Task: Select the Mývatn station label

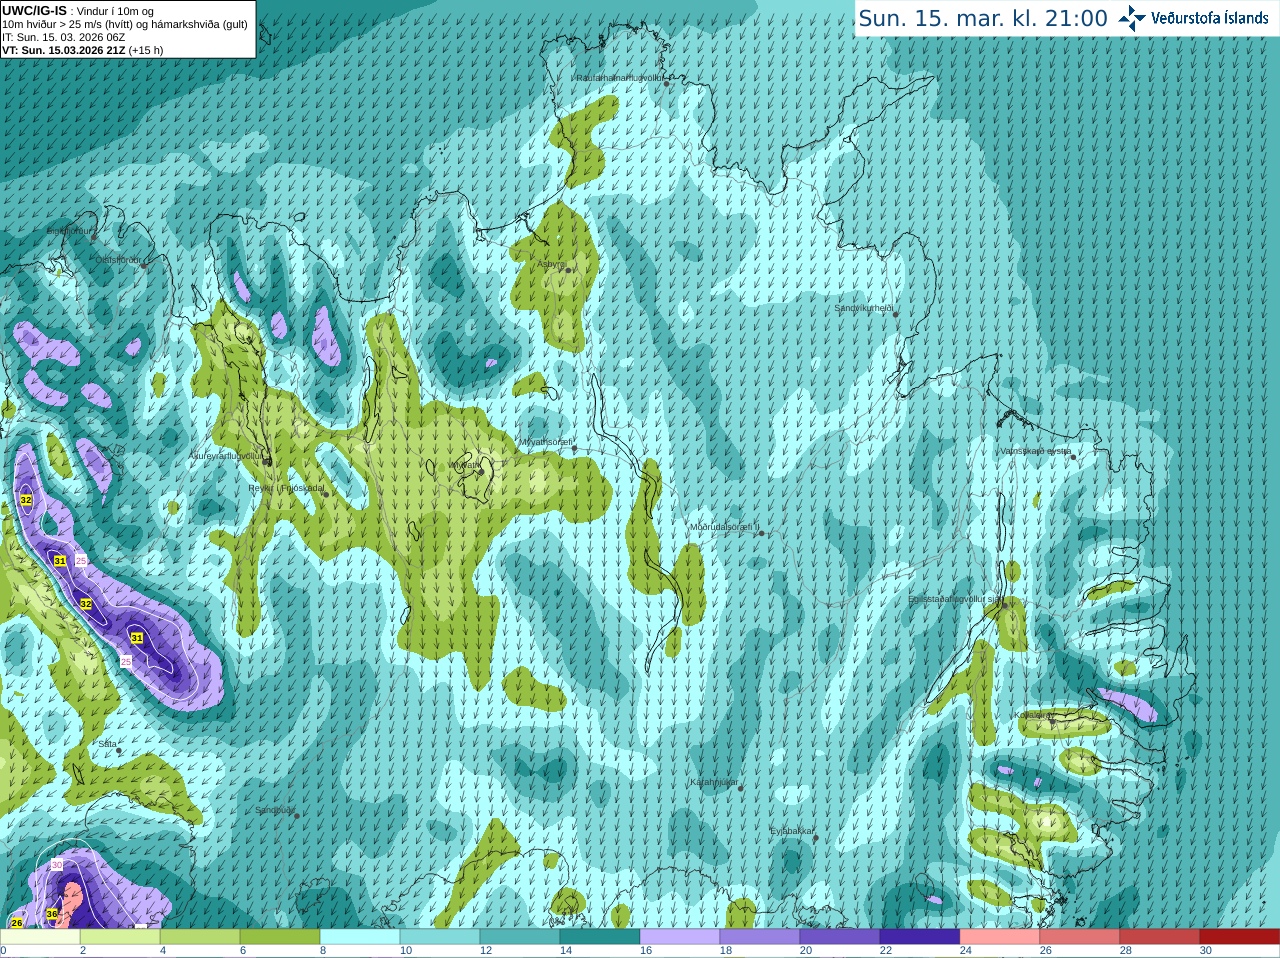Action: [463, 465]
